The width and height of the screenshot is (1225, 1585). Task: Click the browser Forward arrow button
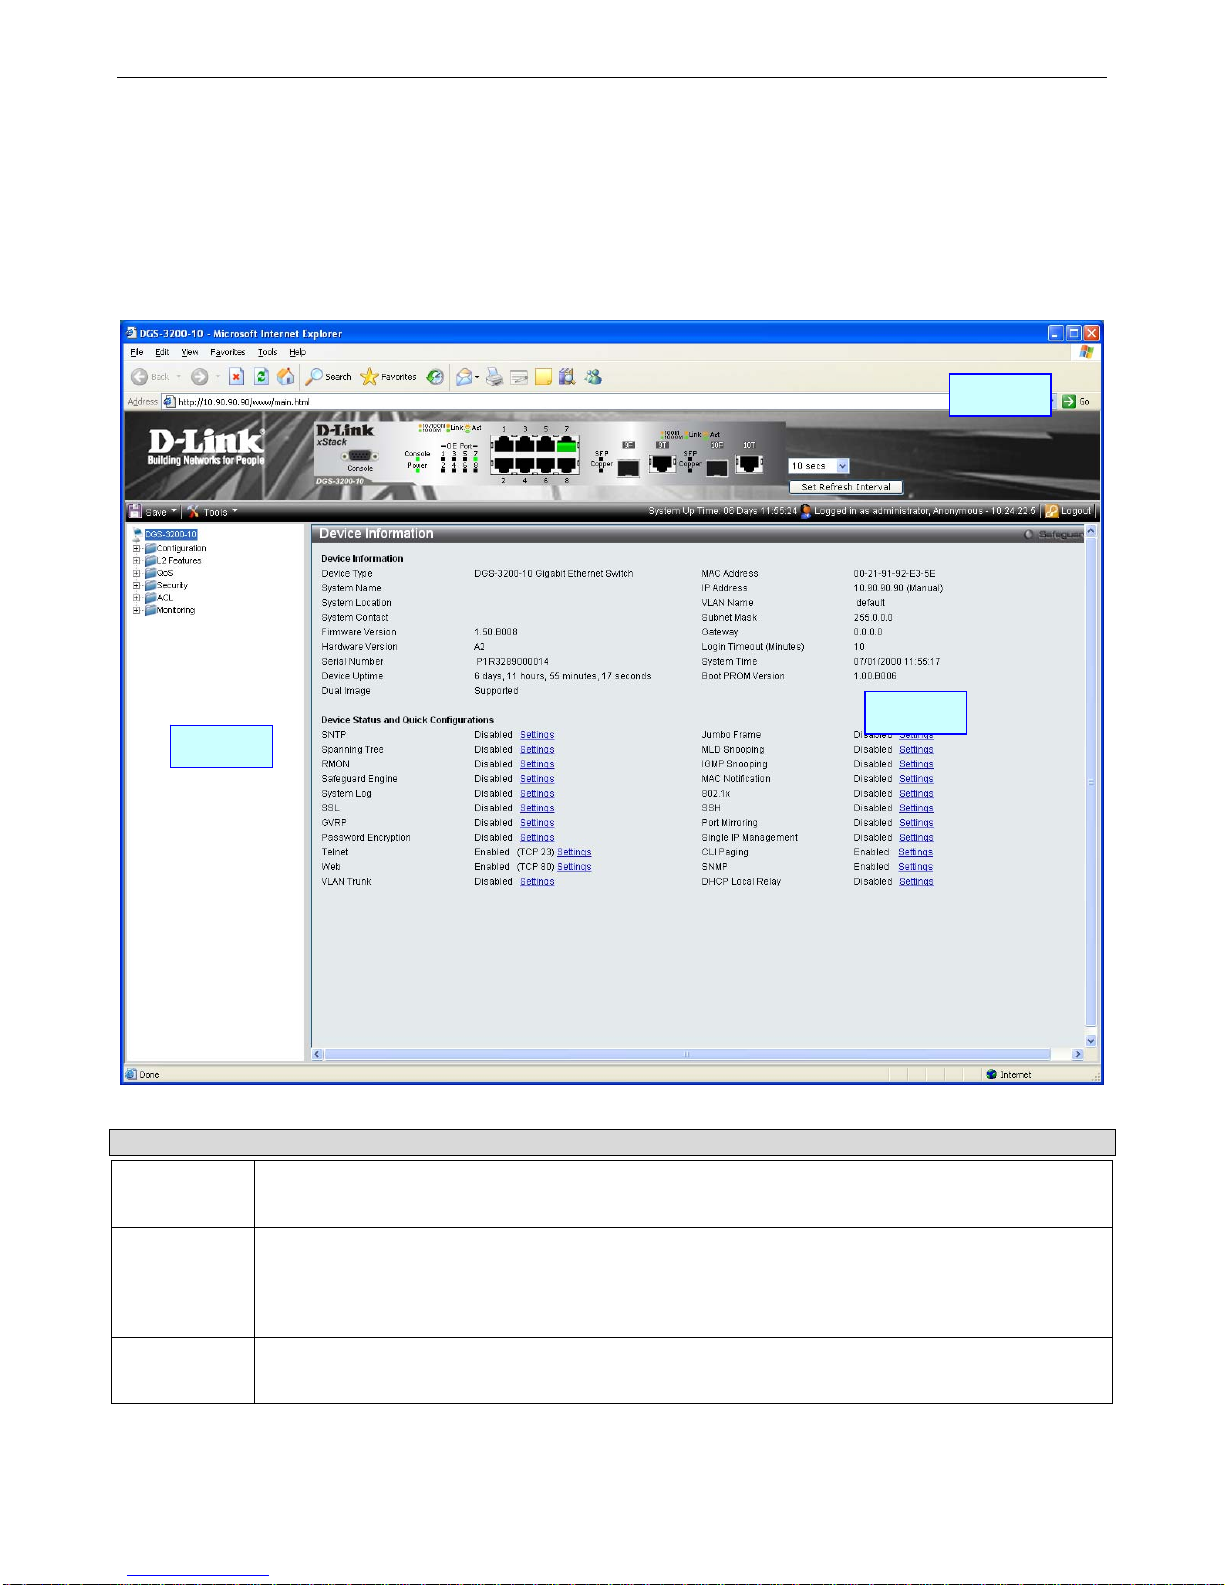pyautogui.click(x=199, y=377)
